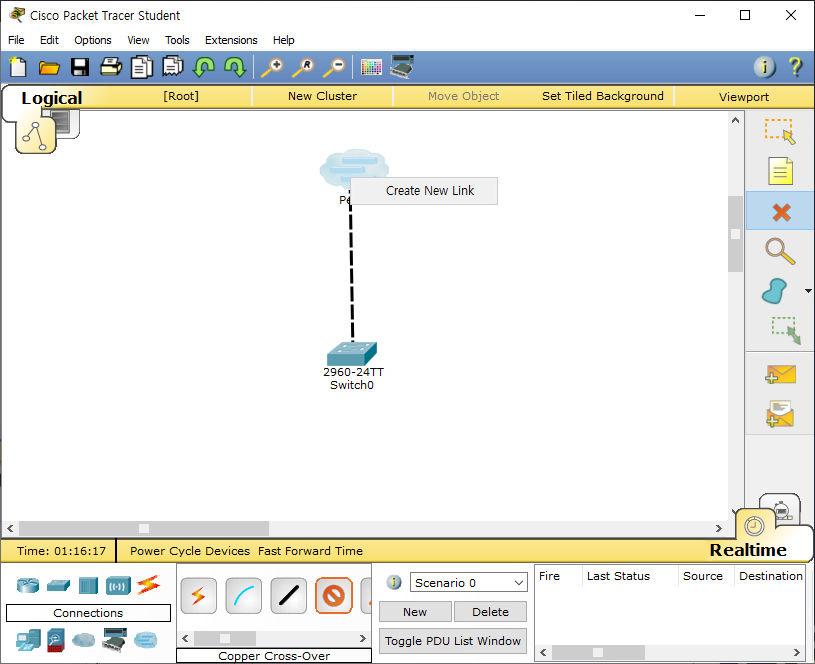Open the View menu
The width and height of the screenshot is (815, 664).
138,40
